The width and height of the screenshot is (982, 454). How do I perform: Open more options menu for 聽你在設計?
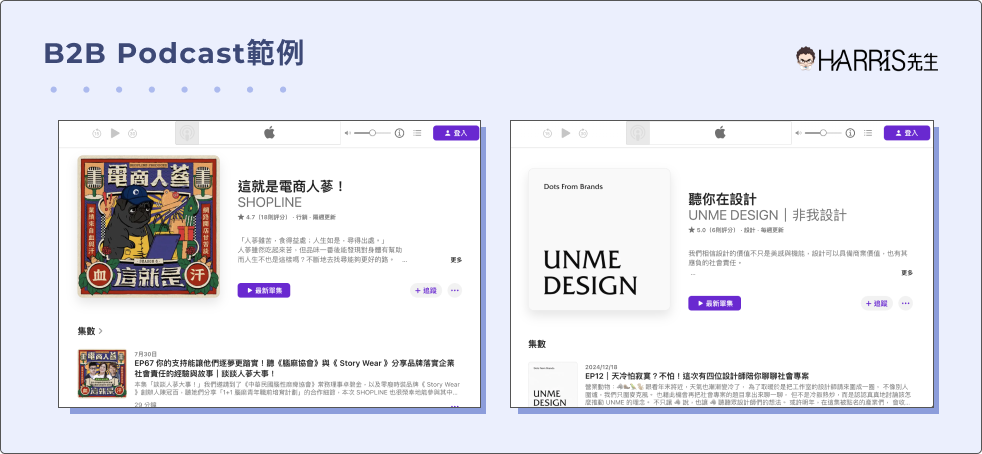point(906,303)
